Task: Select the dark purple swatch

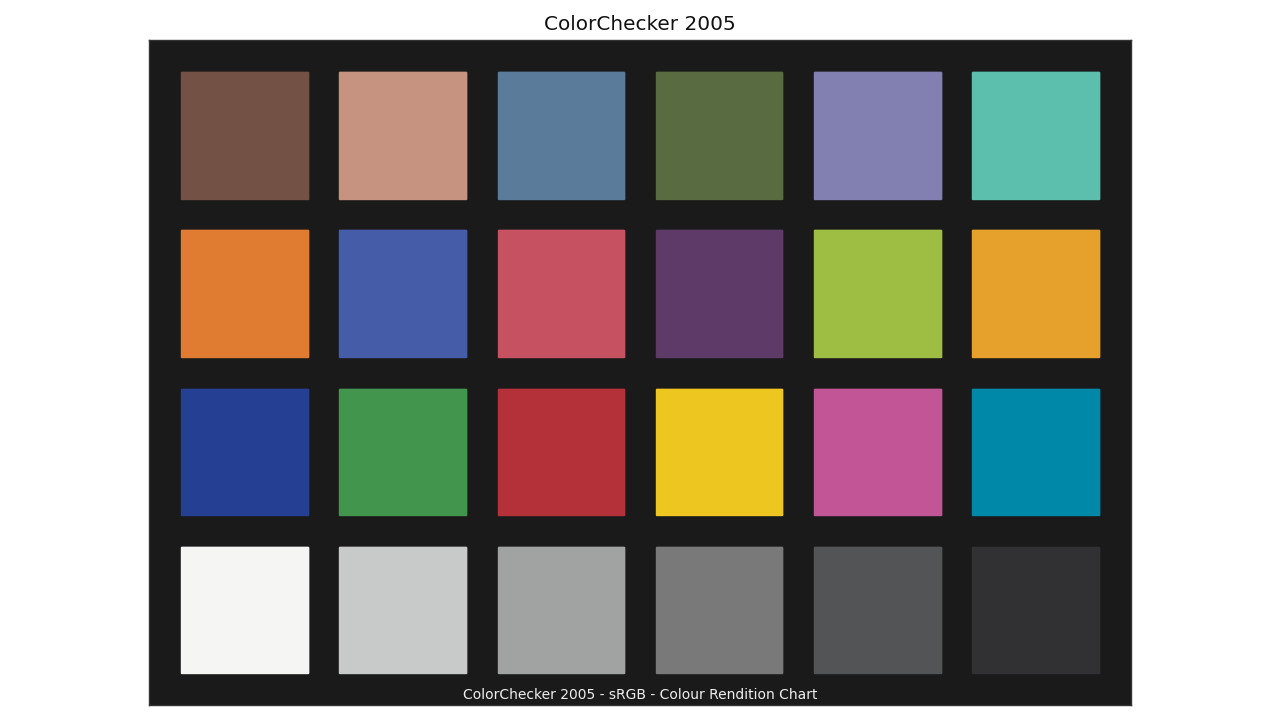Action: [719, 294]
